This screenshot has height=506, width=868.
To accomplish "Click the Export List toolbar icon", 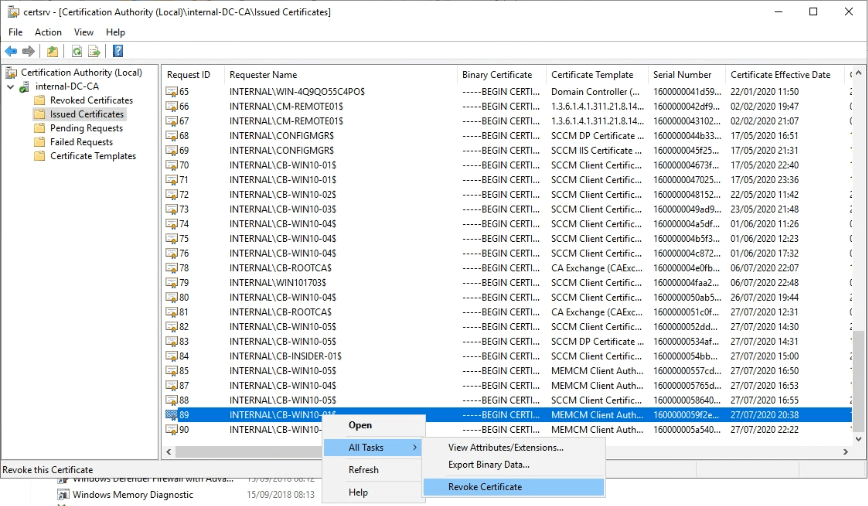I will coord(94,51).
